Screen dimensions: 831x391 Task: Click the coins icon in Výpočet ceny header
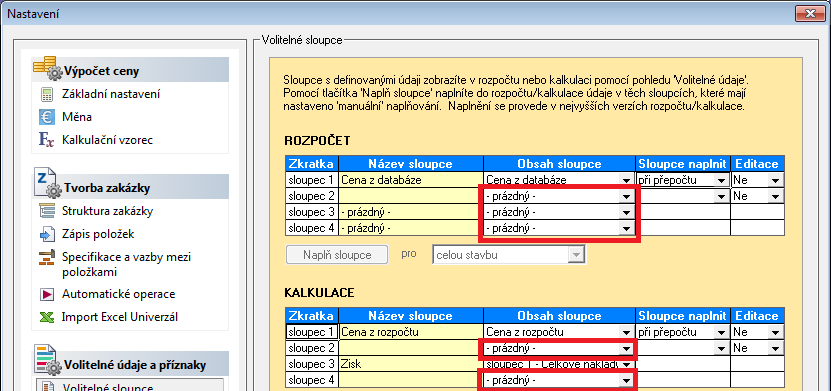click(48, 69)
